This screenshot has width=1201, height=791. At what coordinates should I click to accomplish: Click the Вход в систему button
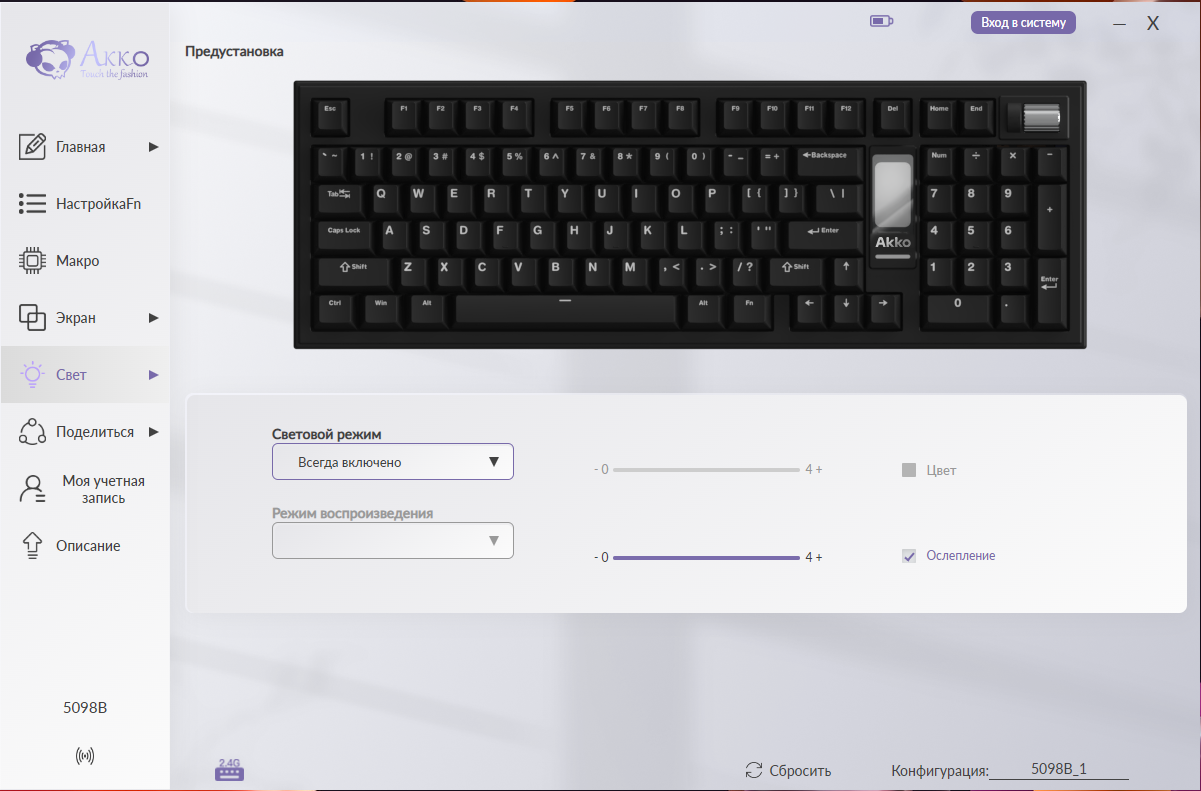1023,23
